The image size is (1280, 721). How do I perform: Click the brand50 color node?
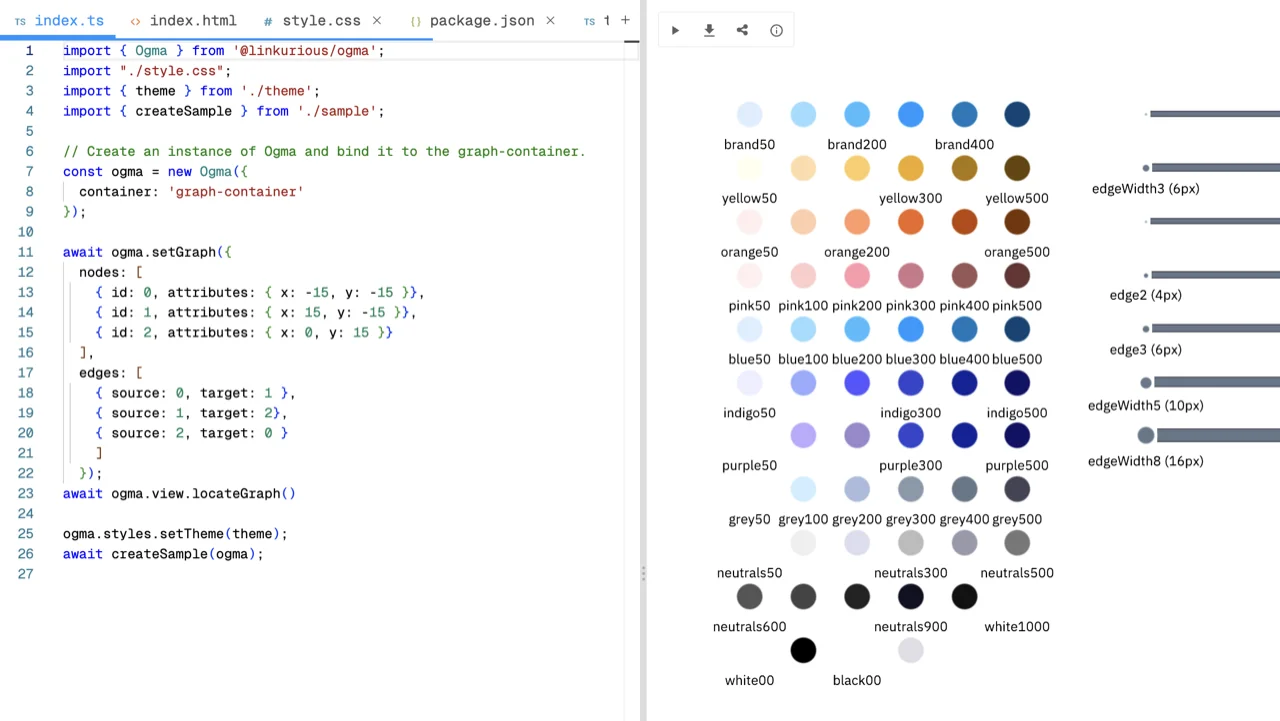pyautogui.click(x=749, y=114)
